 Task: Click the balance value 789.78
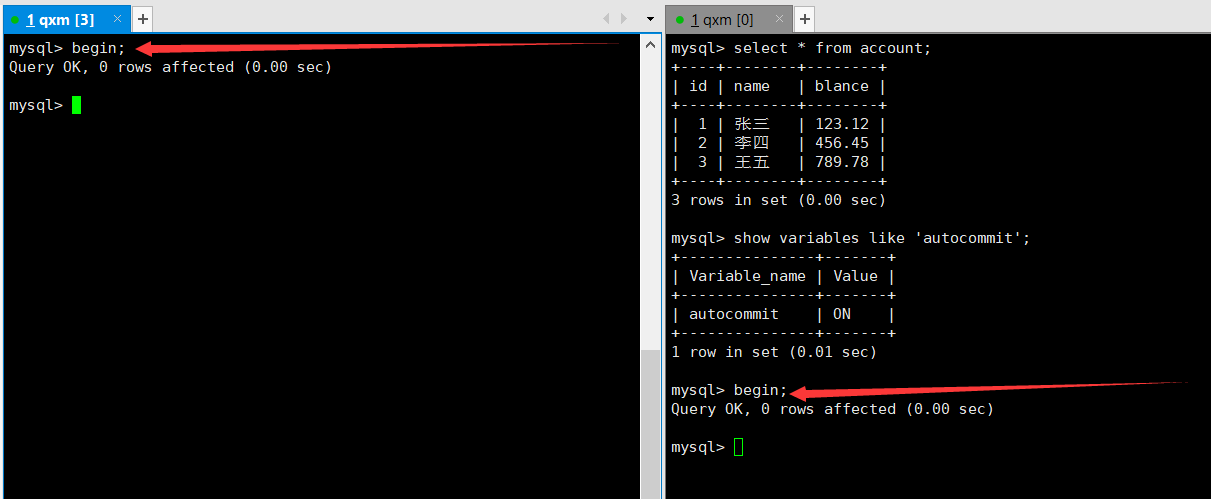coord(841,162)
